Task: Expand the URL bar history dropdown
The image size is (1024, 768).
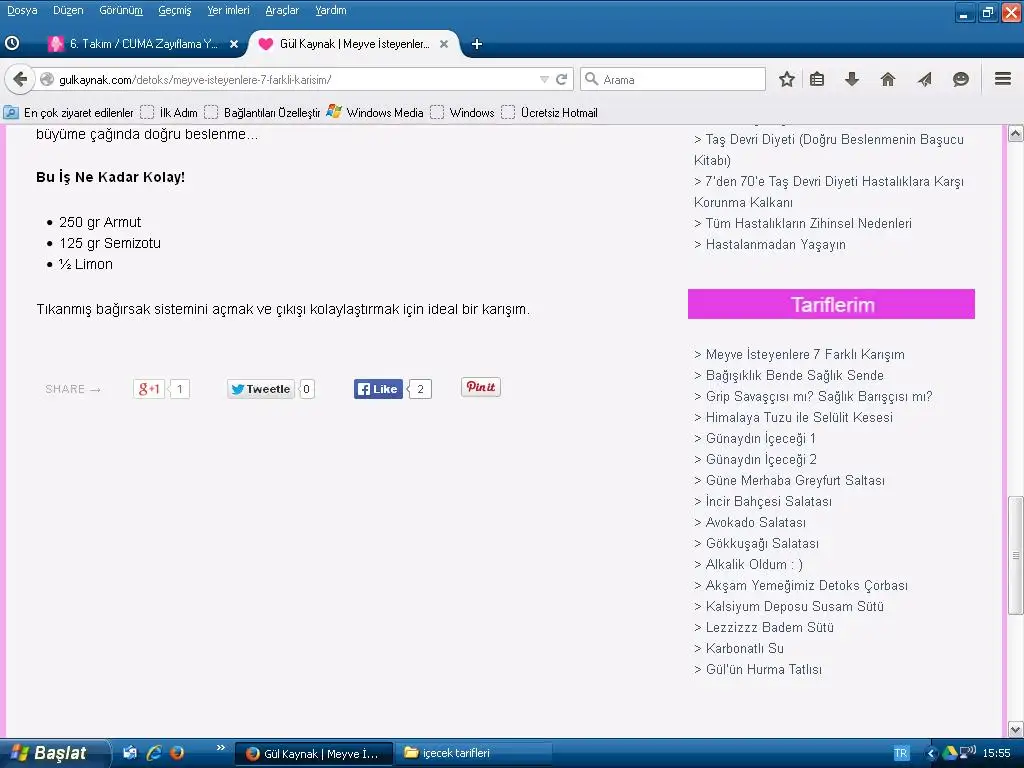Action: [544, 80]
